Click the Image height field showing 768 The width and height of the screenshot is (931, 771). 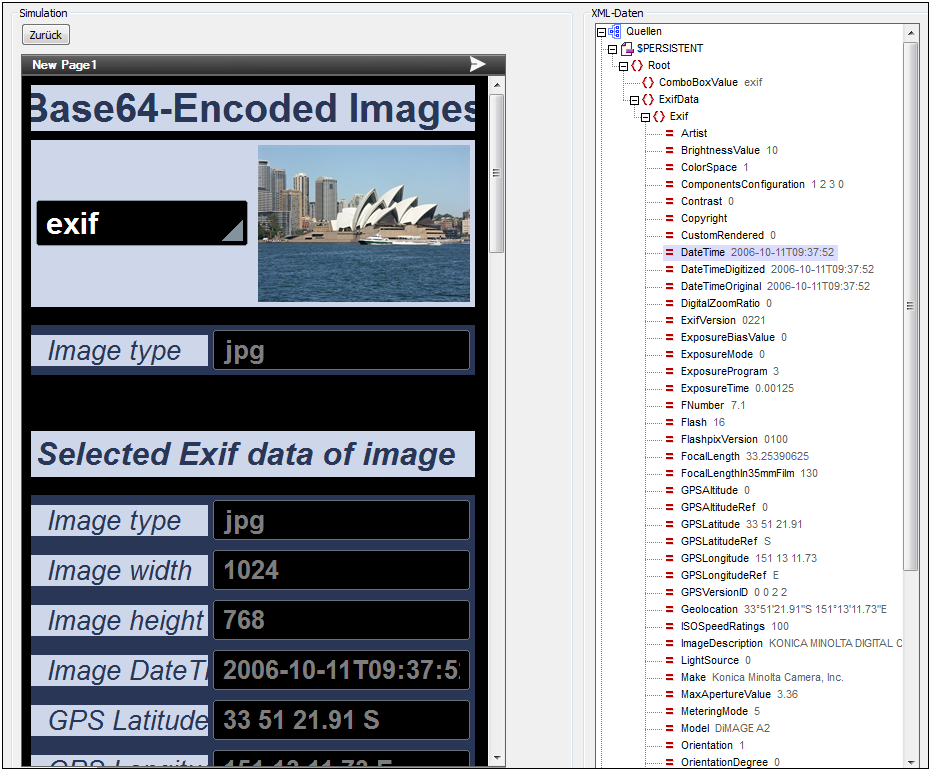[341, 620]
